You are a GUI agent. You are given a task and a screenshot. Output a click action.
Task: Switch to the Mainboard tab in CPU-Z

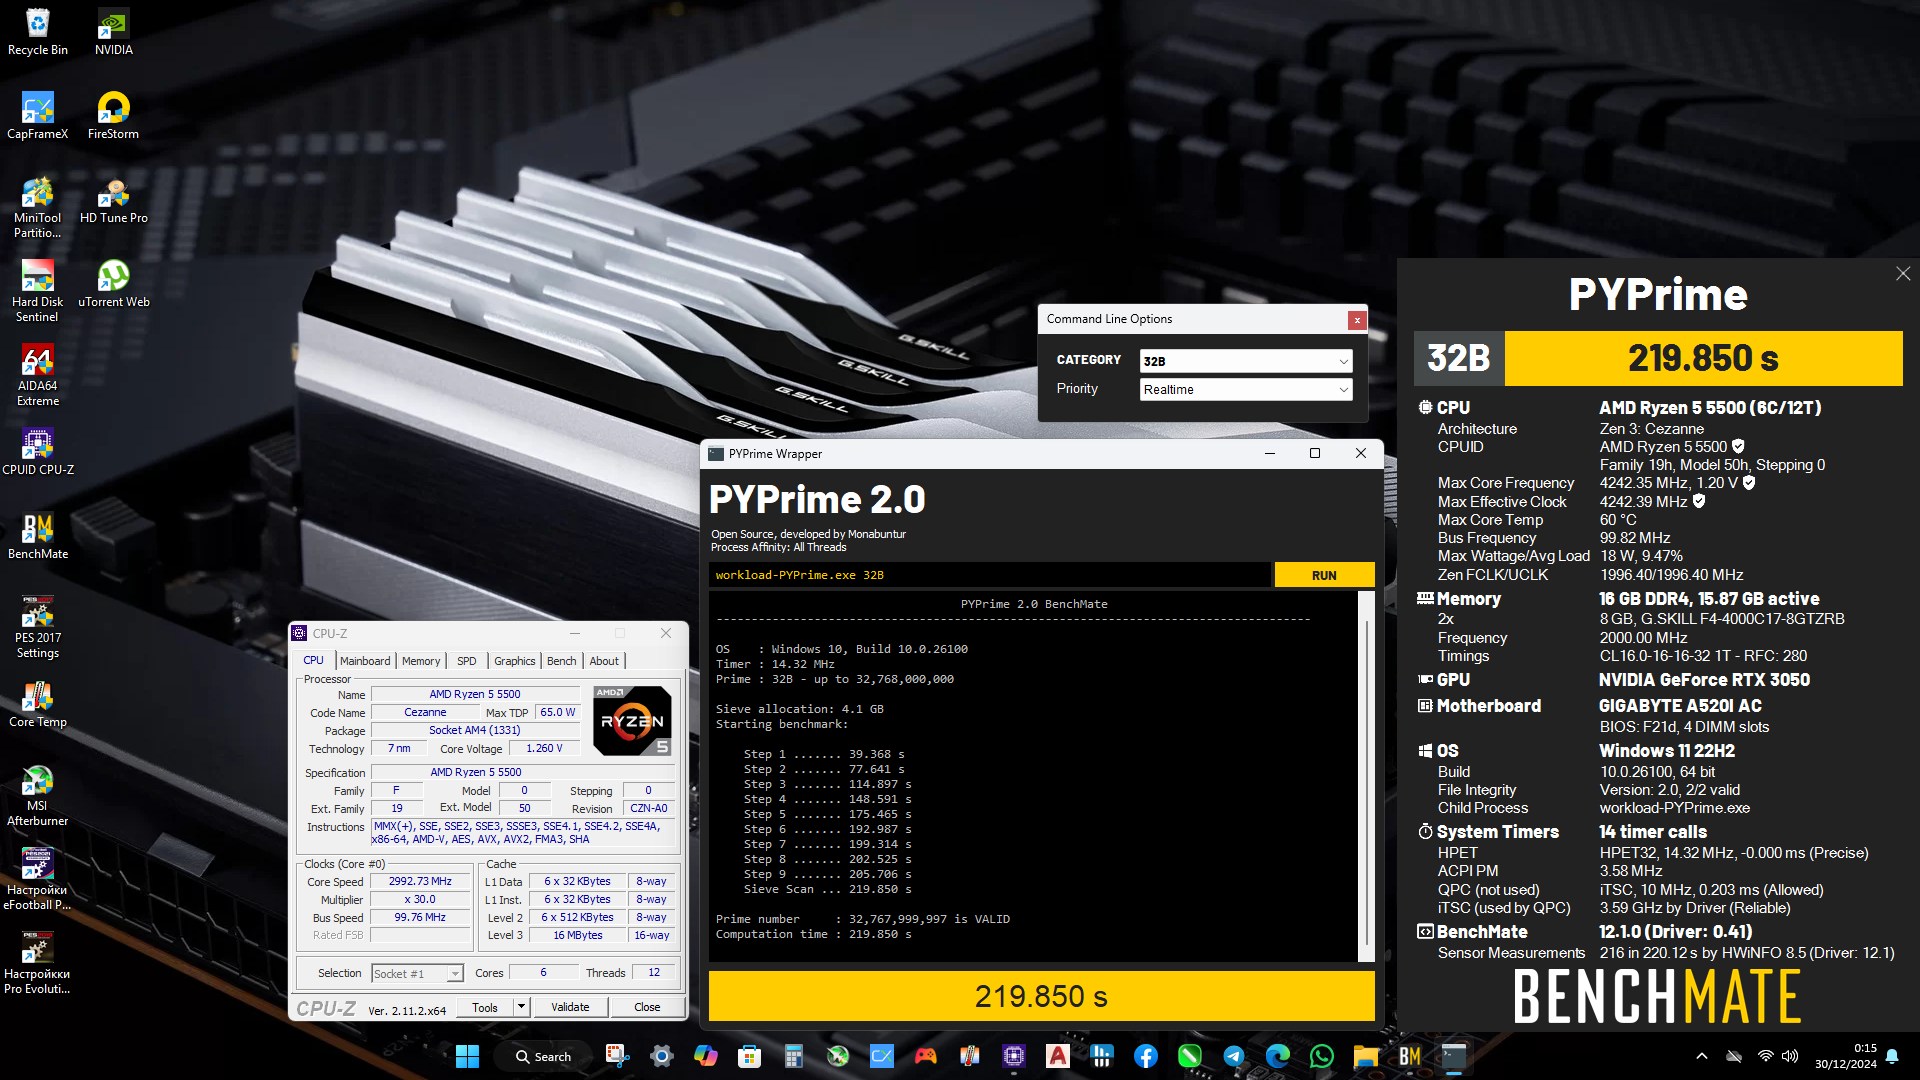[365, 661]
